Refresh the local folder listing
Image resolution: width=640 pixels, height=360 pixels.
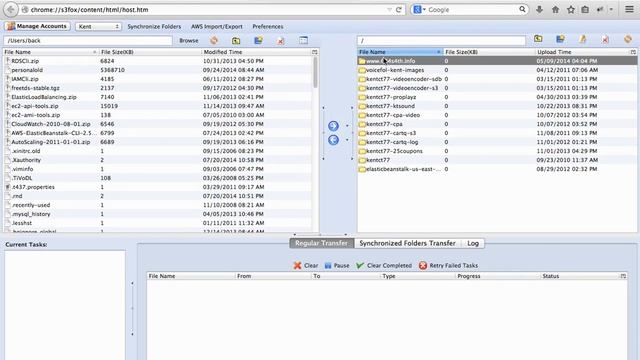[214, 40]
